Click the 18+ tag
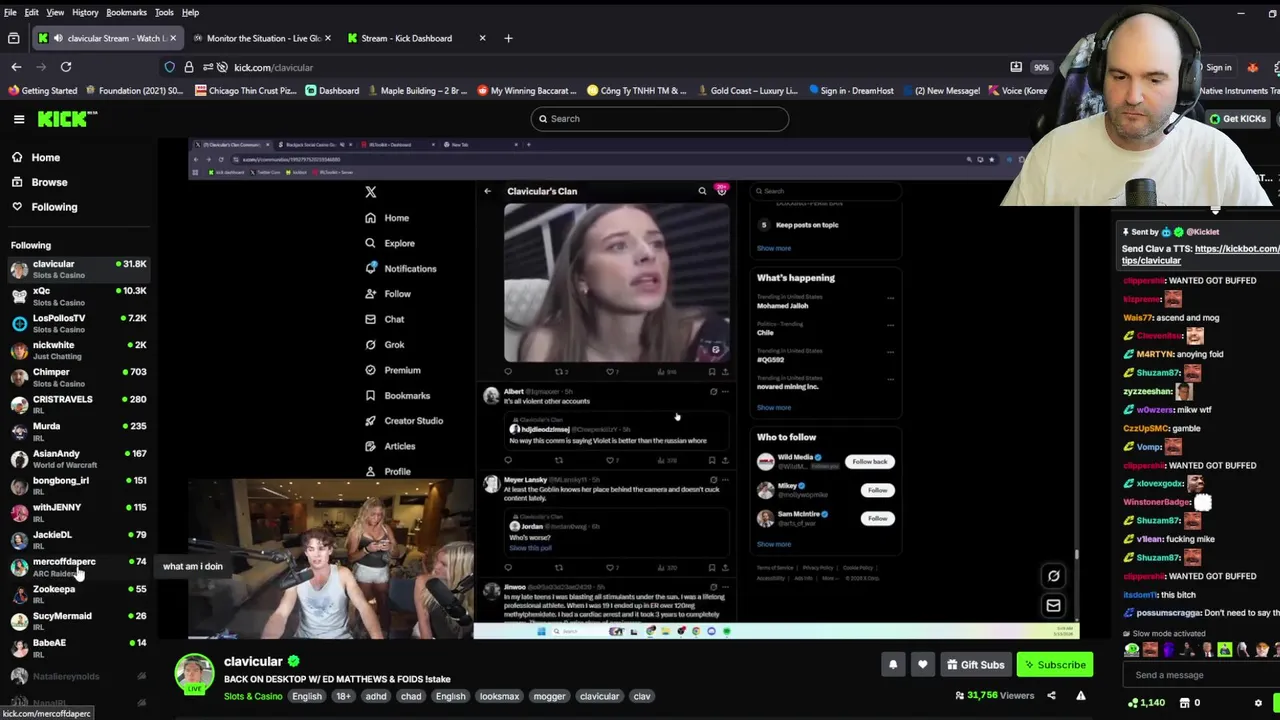The height and width of the screenshot is (720, 1280). 343,696
